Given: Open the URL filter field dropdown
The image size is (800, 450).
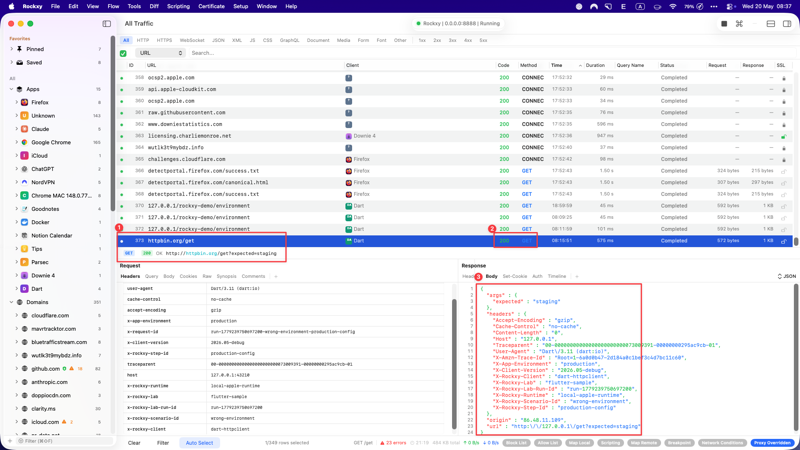Looking at the screenshot, I should [160, 53].
